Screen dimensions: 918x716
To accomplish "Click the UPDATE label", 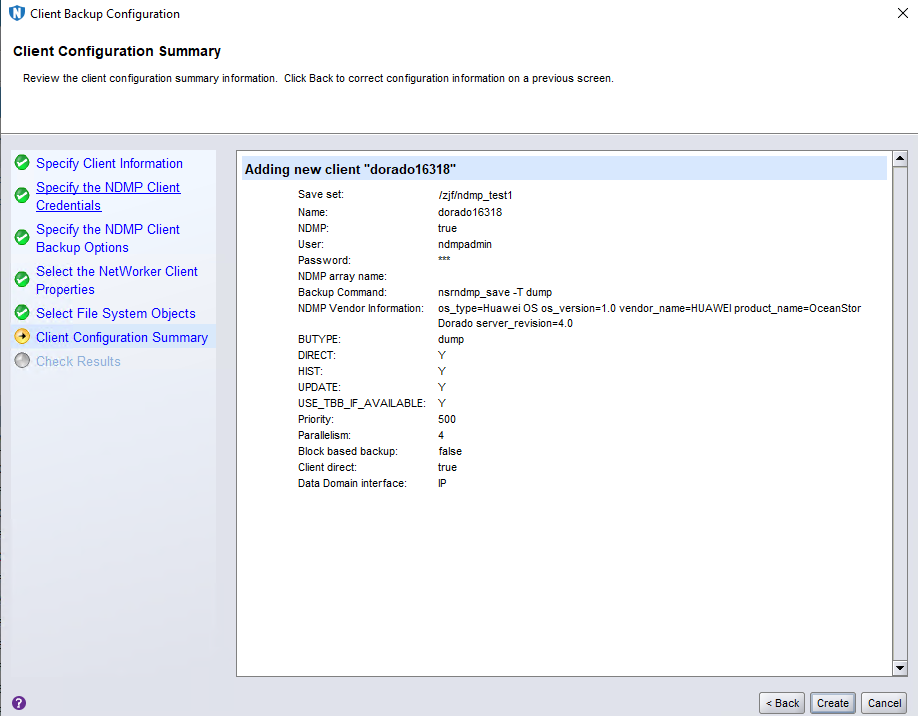I will click(x=319, y=387).
